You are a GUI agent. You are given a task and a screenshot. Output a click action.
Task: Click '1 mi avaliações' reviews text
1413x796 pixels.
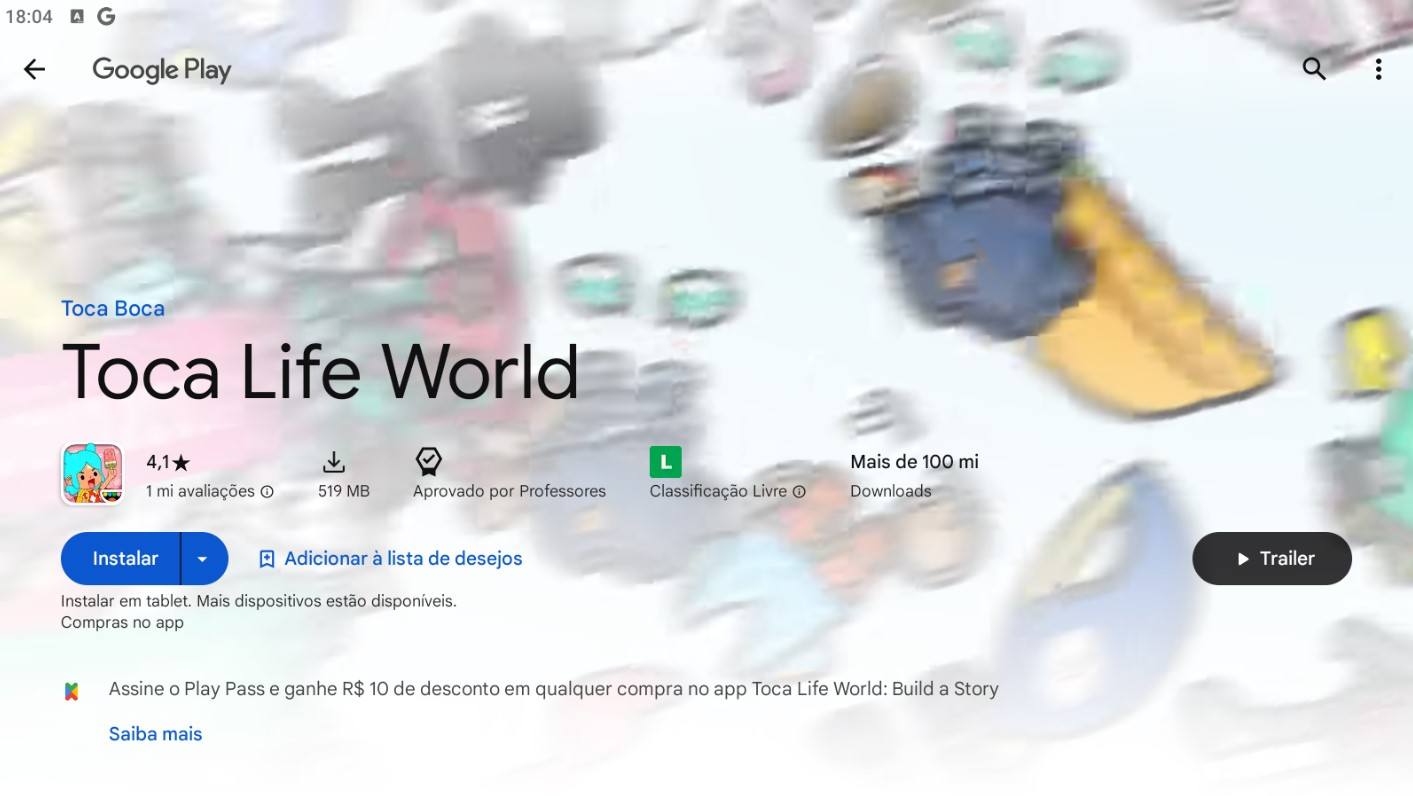(200, 491)
